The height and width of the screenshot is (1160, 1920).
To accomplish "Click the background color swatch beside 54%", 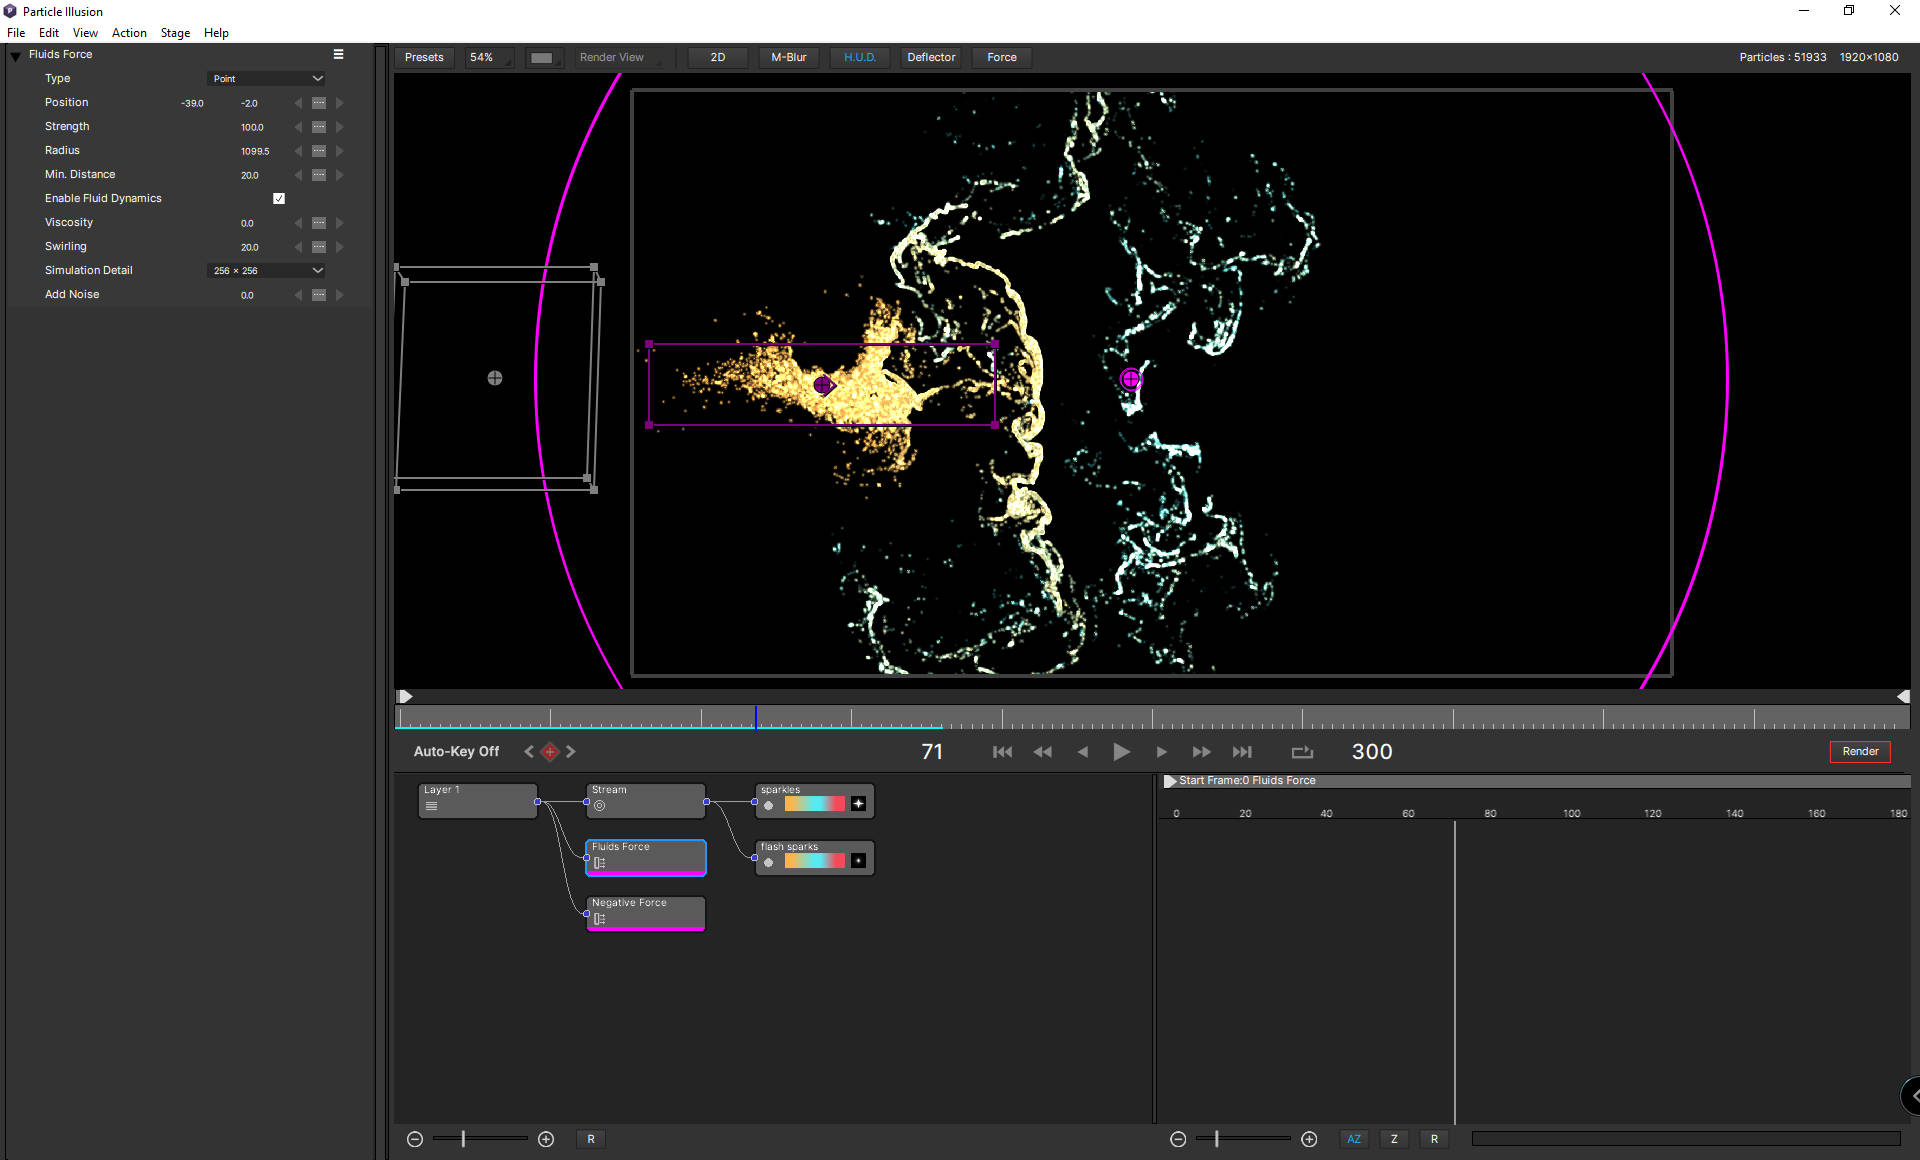I will pos(542,58).
